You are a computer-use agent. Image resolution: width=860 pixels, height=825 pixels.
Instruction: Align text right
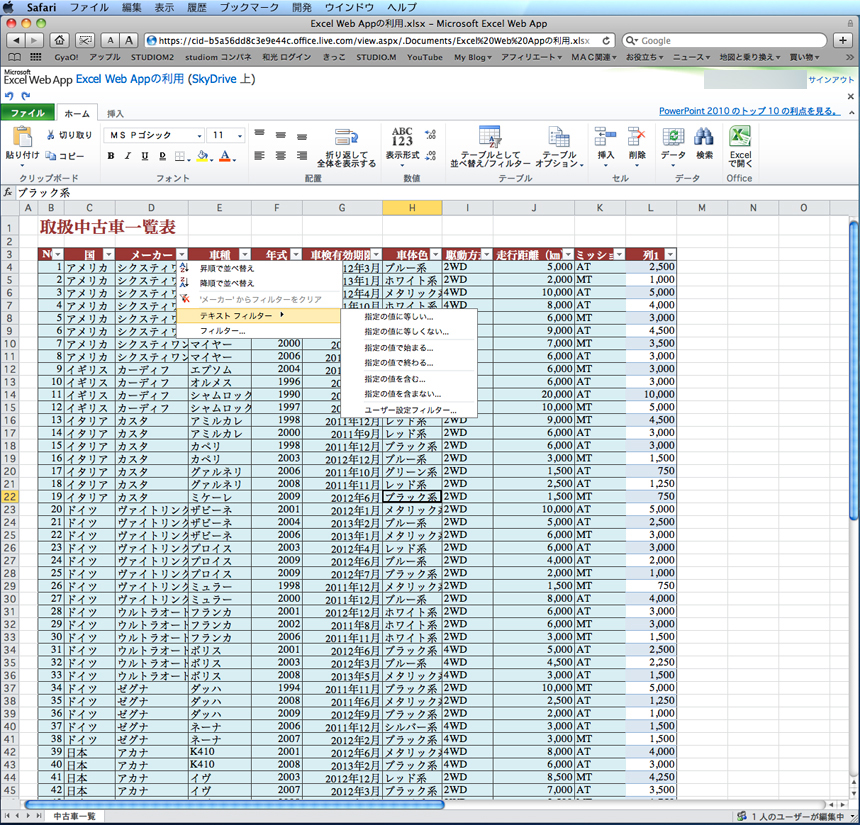(x=302, y=156)
